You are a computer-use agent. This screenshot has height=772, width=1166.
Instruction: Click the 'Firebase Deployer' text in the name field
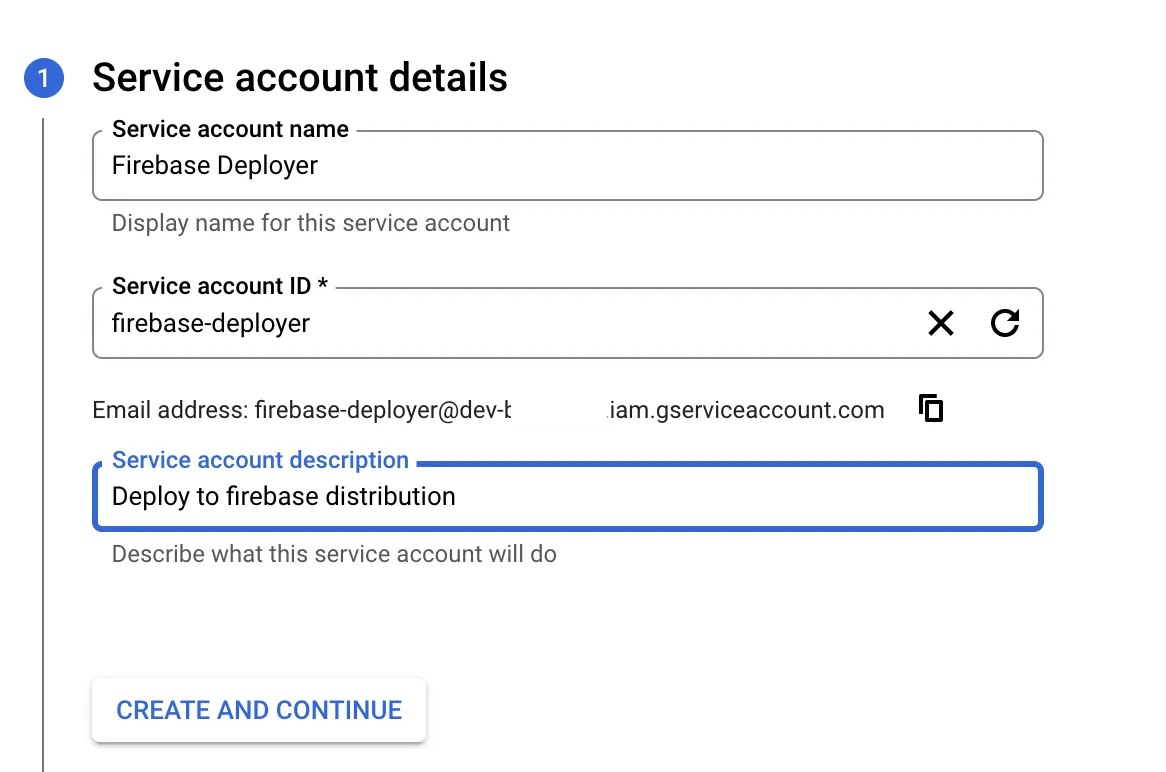[215, 165]
